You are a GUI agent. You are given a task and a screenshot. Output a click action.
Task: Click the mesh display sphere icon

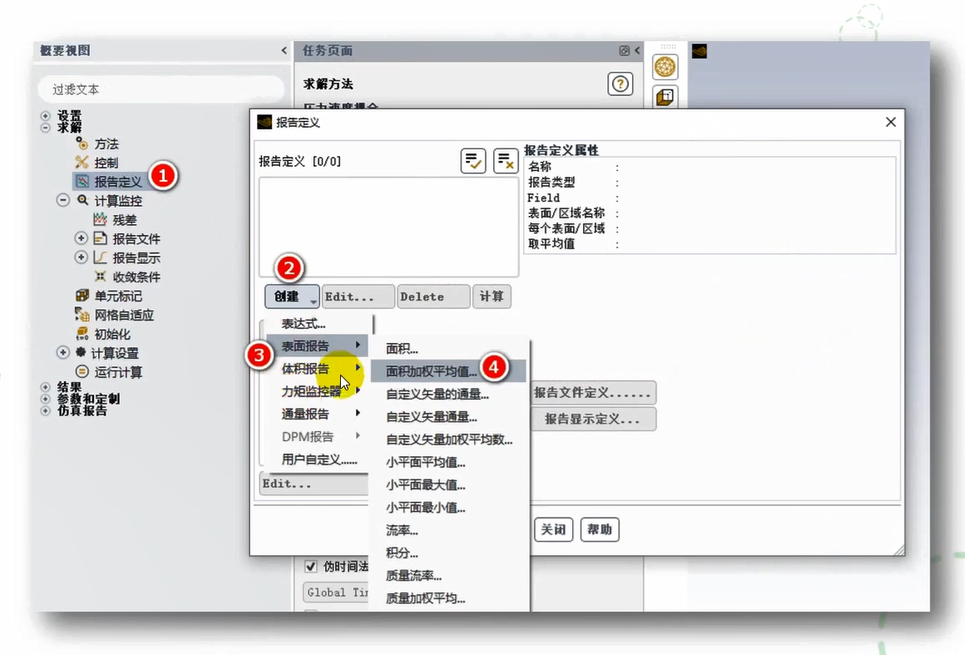pos(665,67)
